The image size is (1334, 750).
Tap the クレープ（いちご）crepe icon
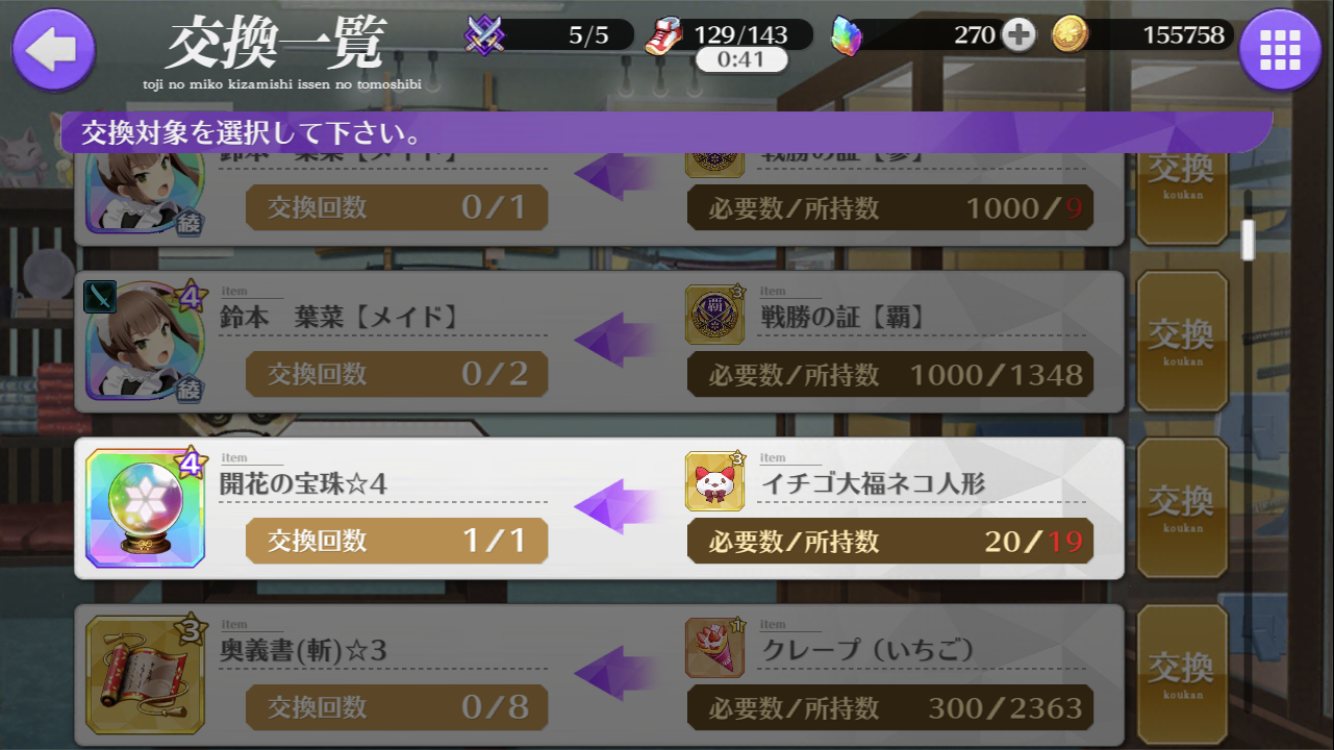715,647
